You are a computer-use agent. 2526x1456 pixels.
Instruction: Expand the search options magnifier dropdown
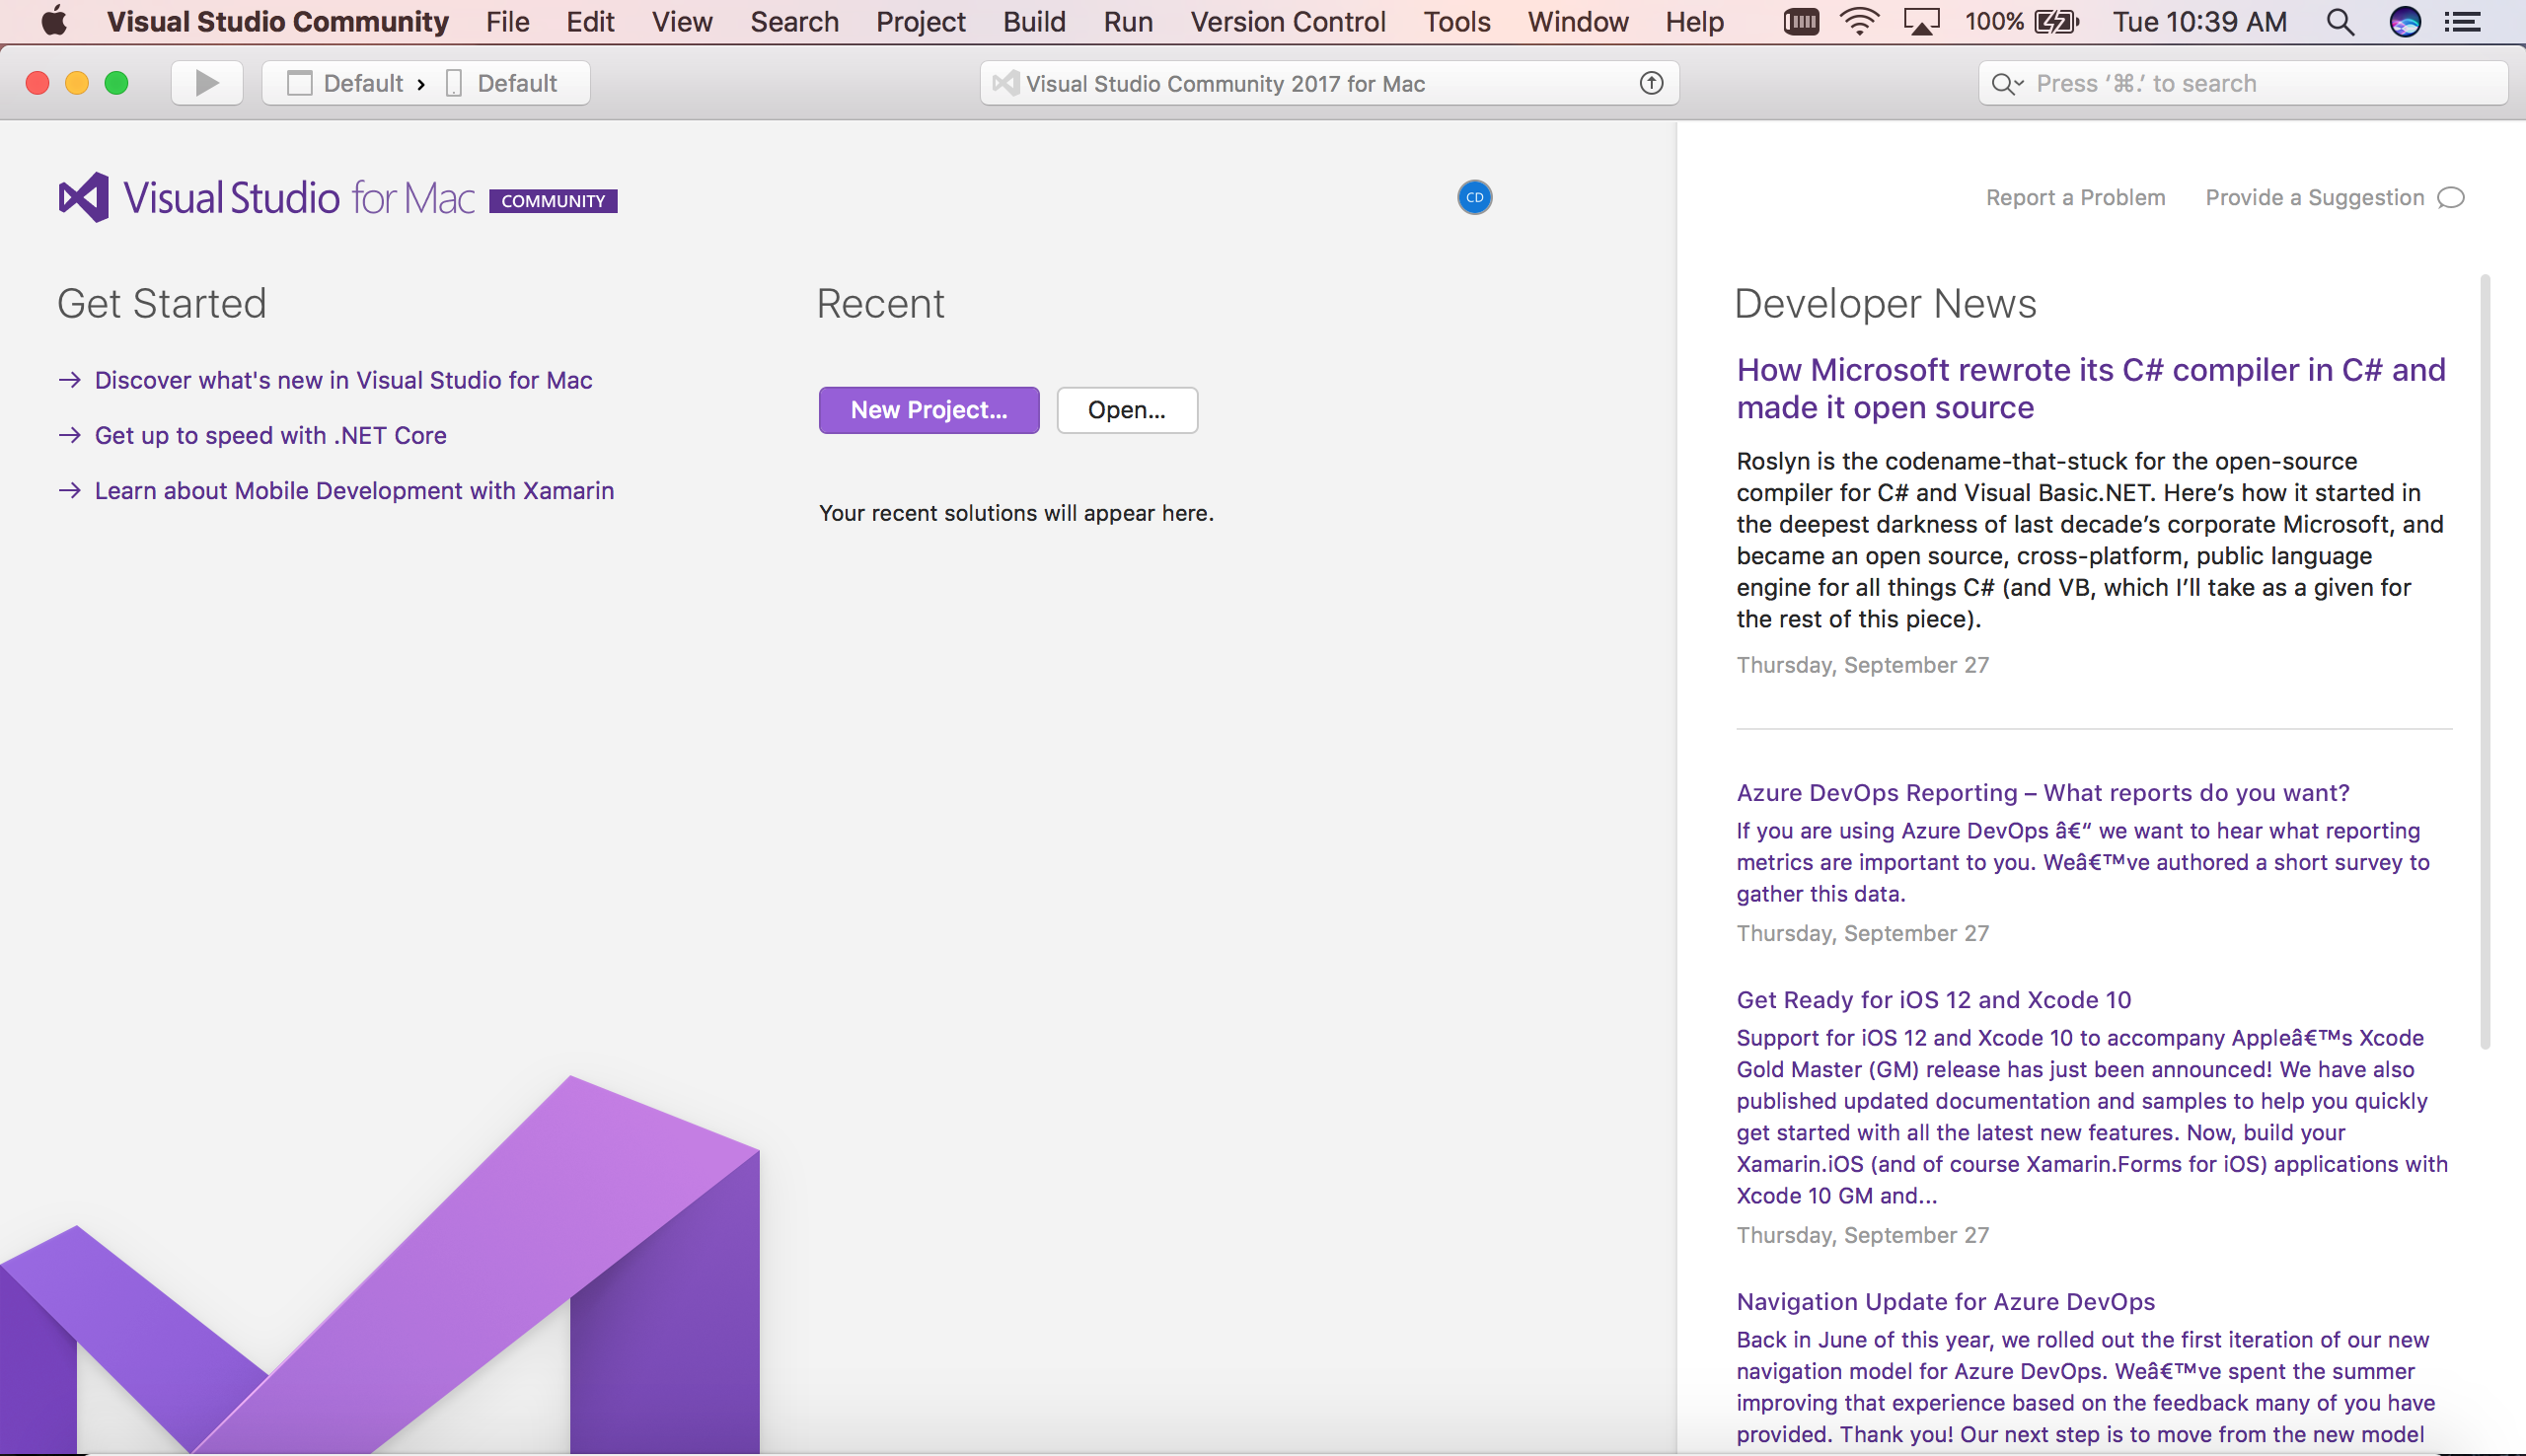pos(2006,84)
